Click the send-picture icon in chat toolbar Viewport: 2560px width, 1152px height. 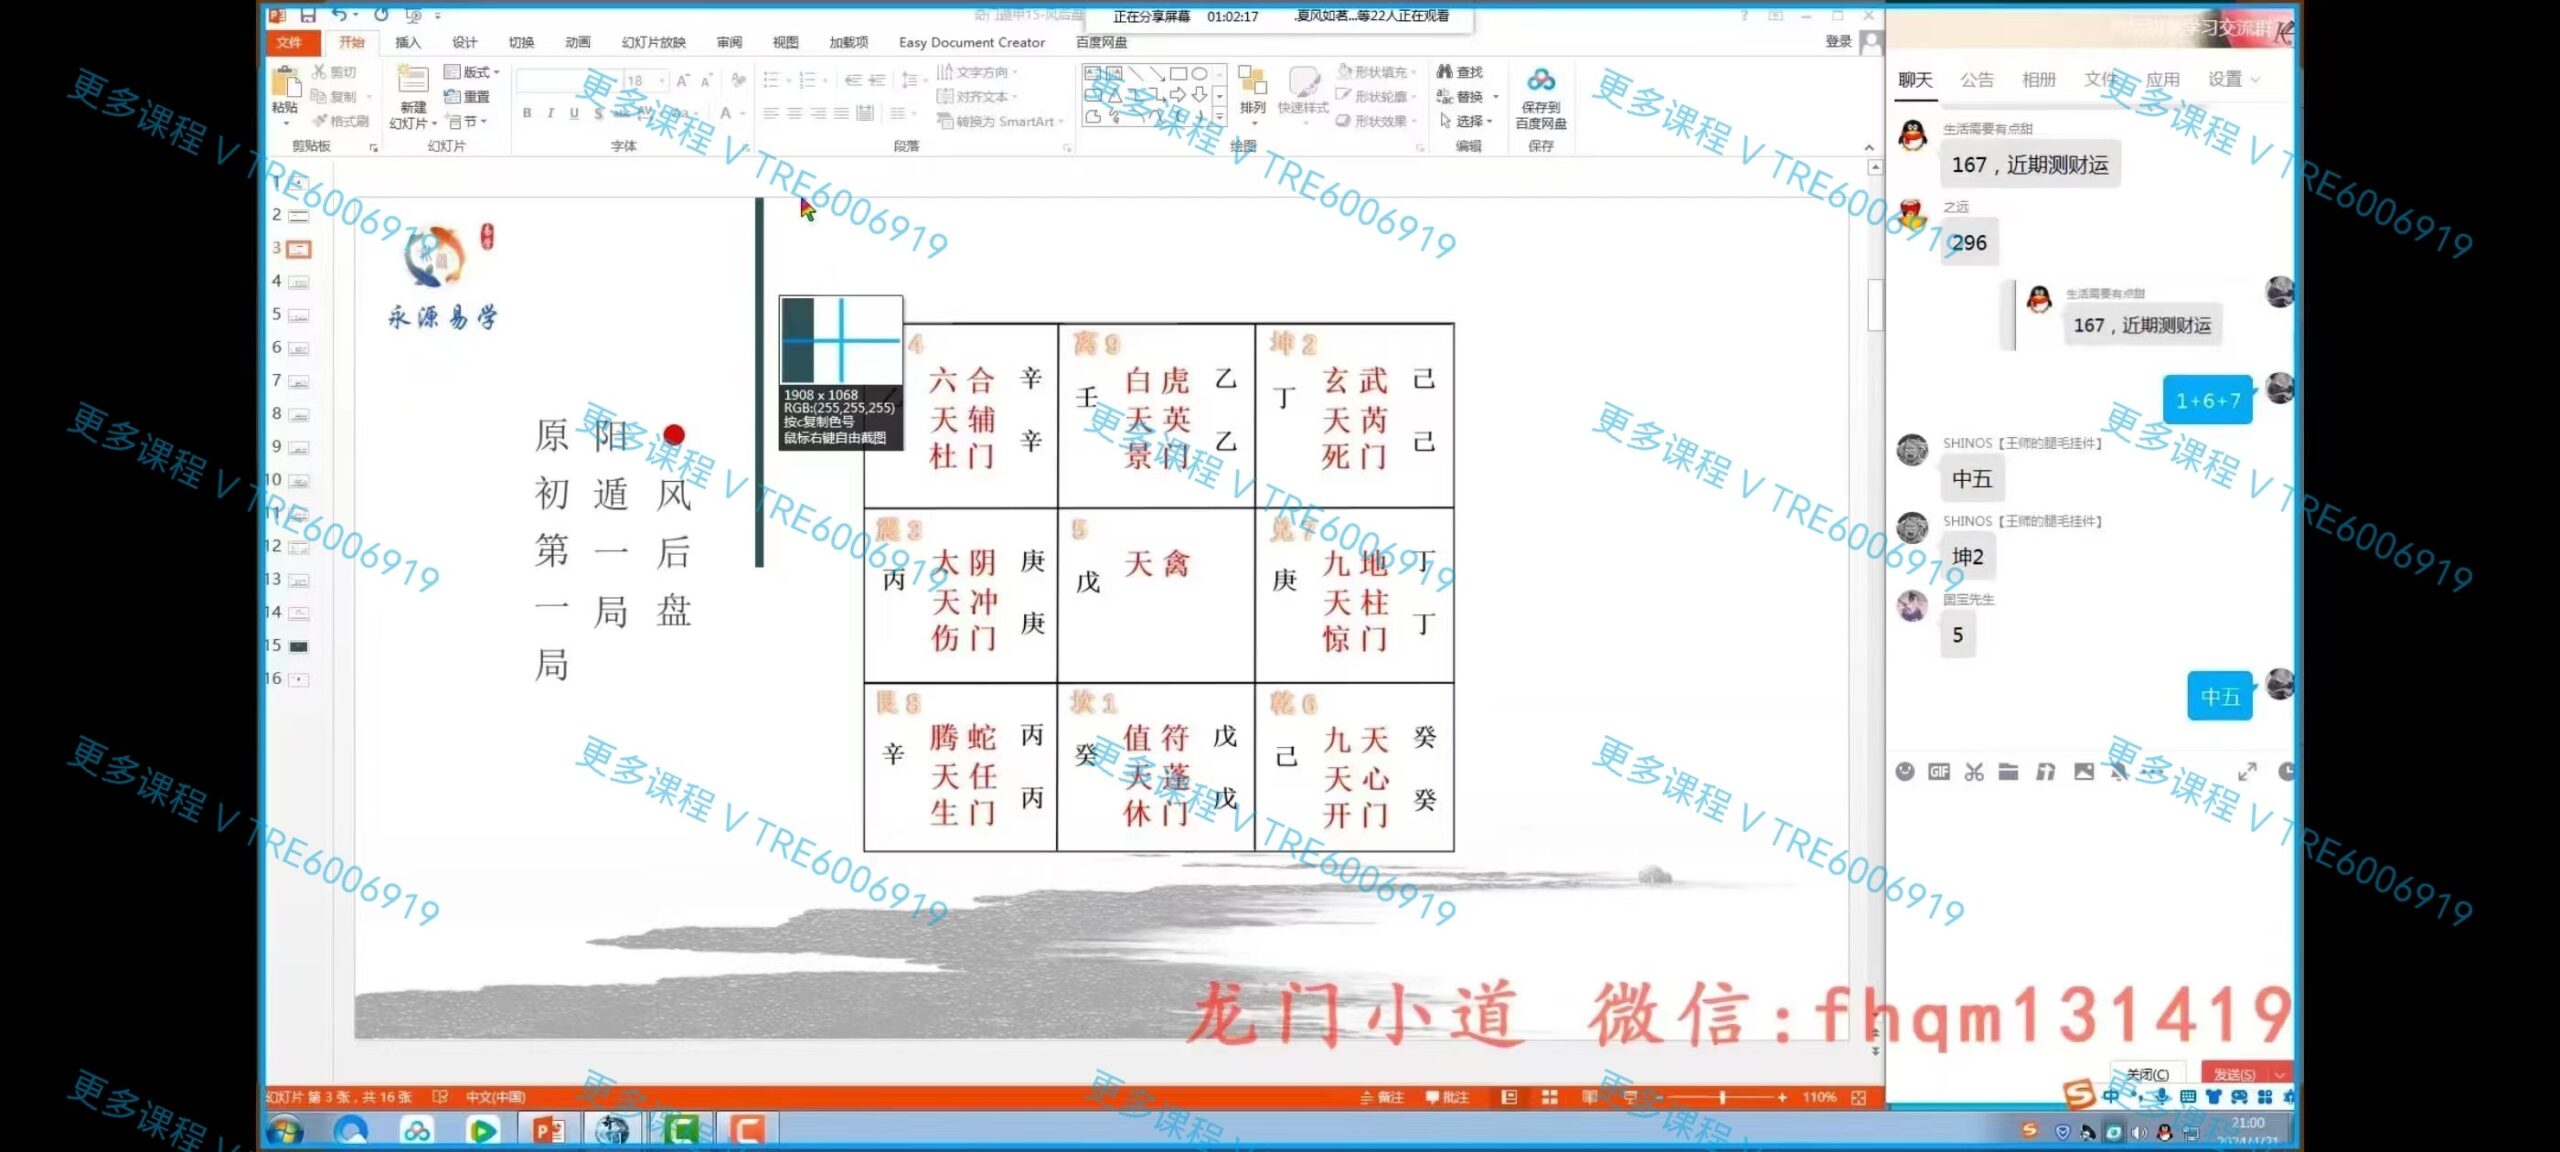2084,771
